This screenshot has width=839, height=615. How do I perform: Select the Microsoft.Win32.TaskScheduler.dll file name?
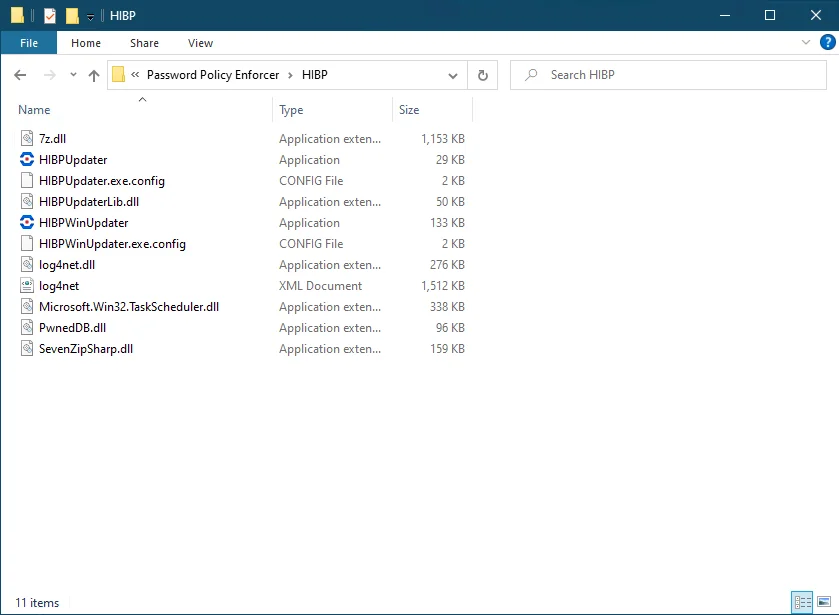tap(129, 307)
